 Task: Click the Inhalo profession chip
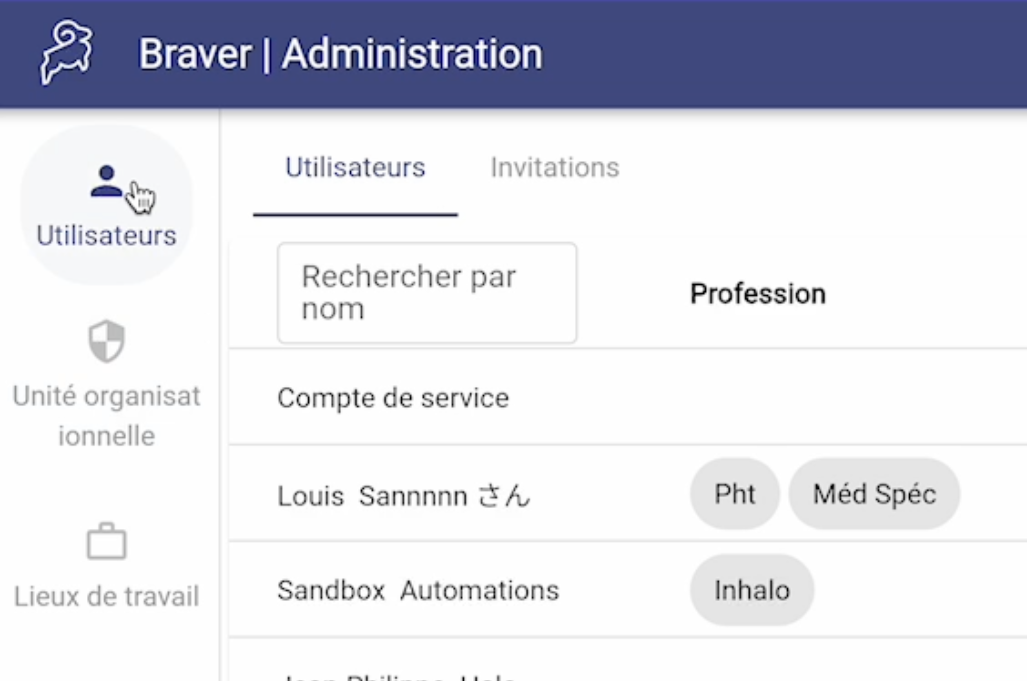pyautogui.click(x=752, y=590)
